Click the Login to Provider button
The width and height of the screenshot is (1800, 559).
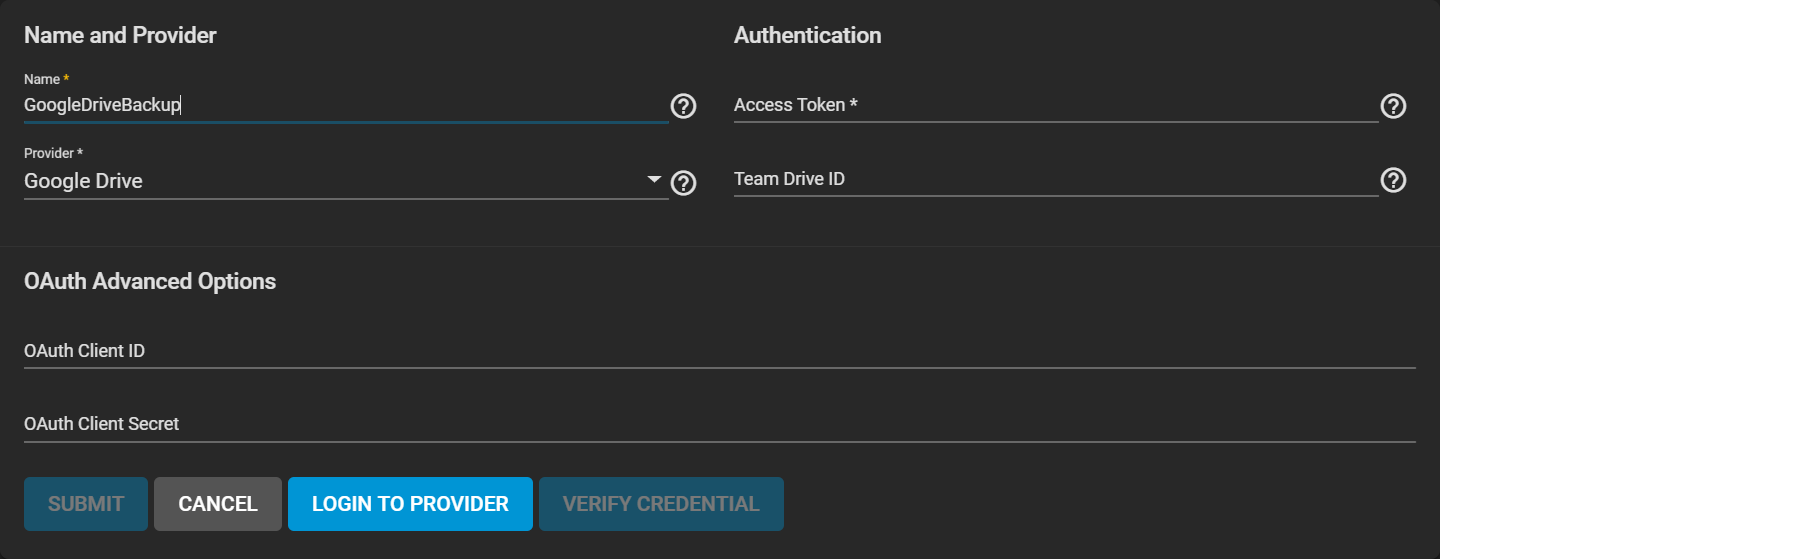tap(410, 504)
